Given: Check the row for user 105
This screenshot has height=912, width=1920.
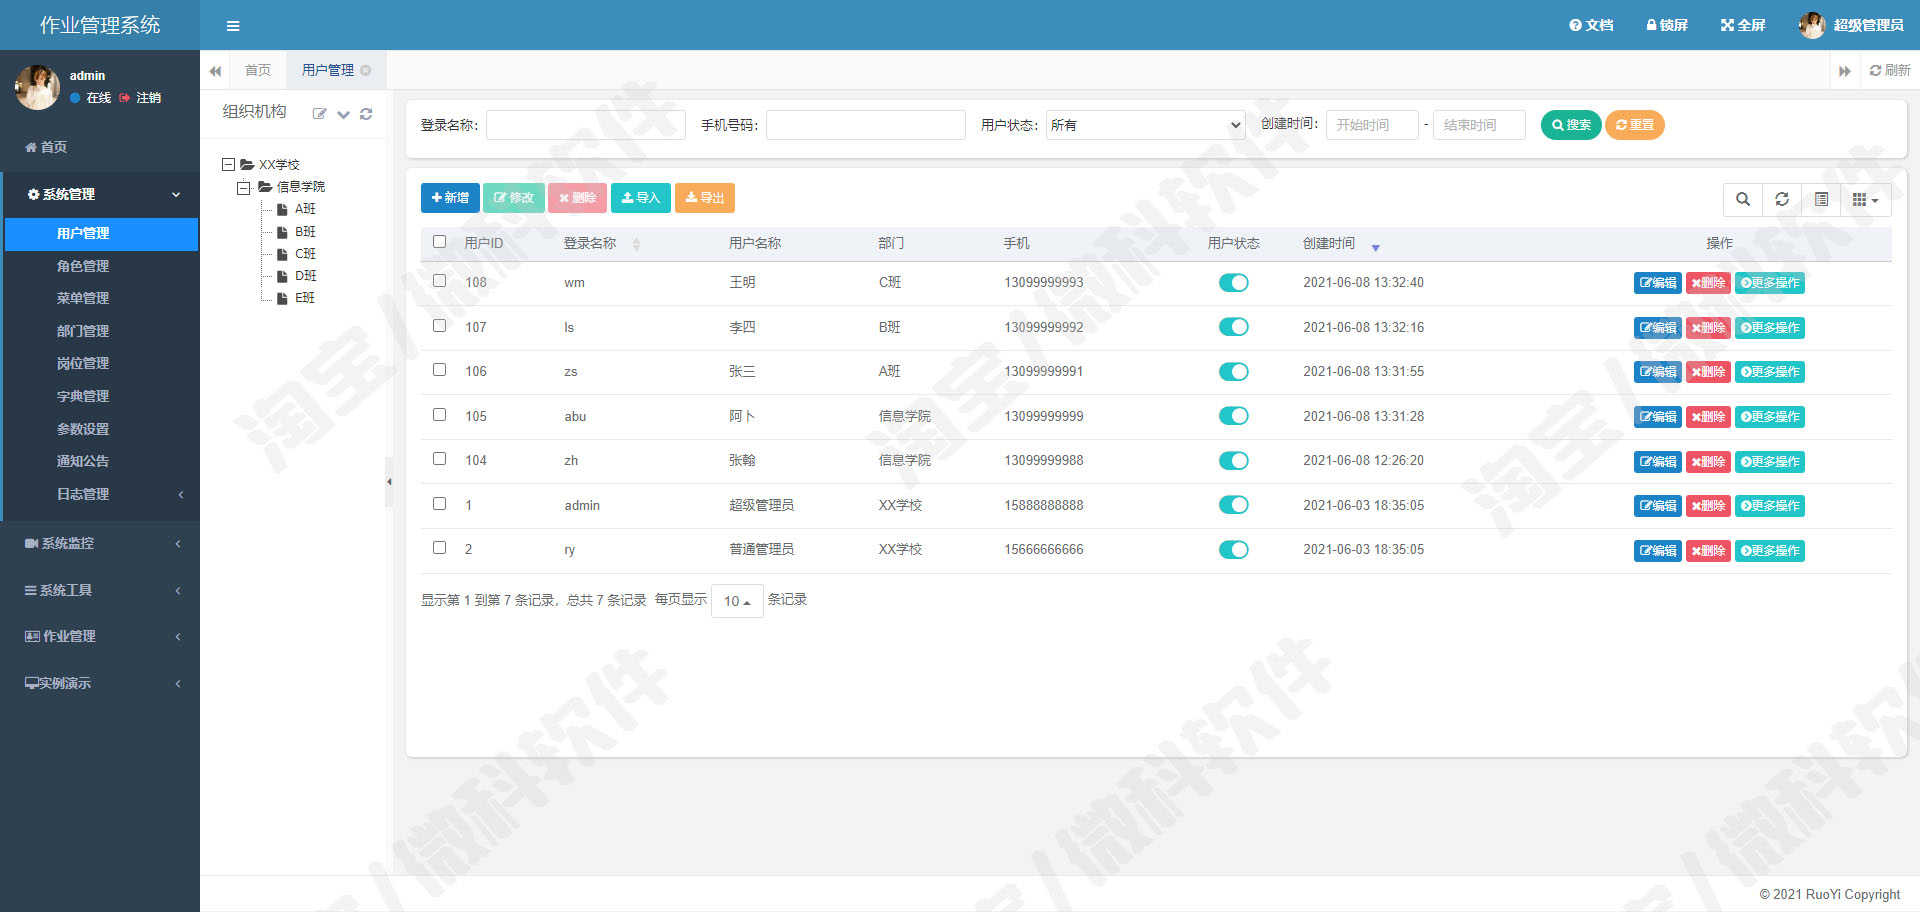Looking at the screenshot, I should point(439,415).
